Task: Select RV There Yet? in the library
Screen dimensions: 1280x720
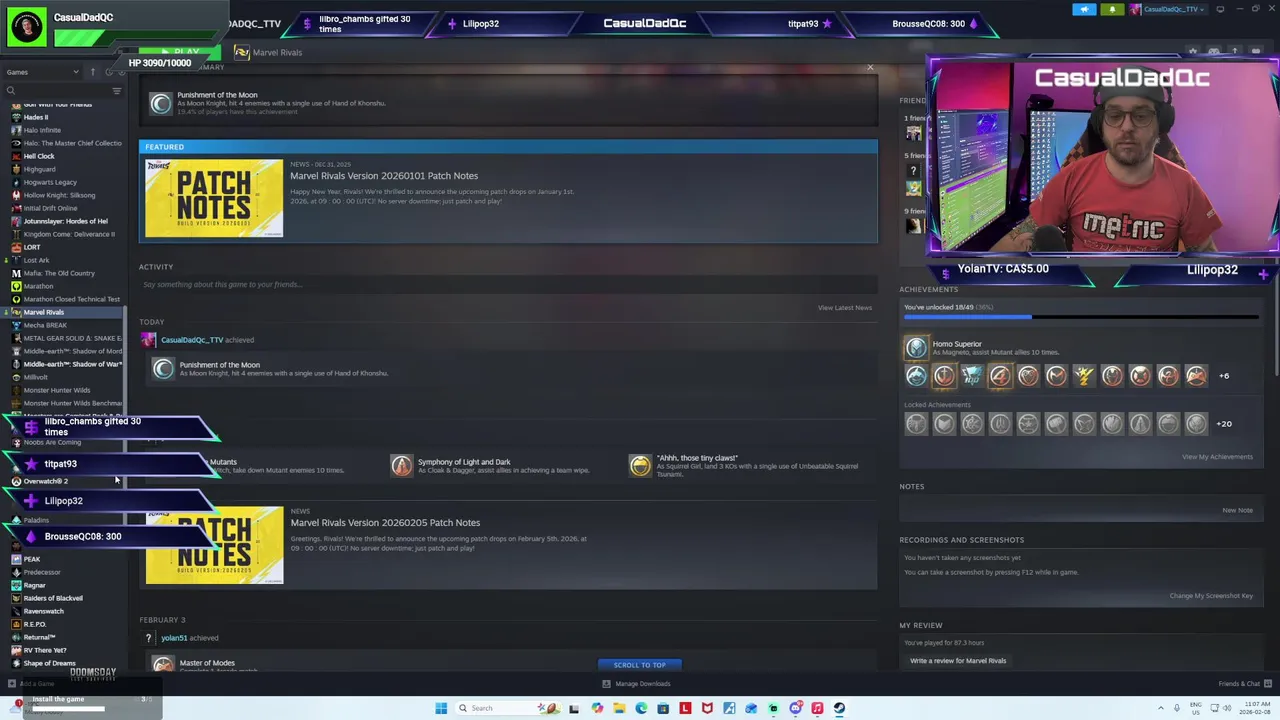Action: tap(44, 650)
